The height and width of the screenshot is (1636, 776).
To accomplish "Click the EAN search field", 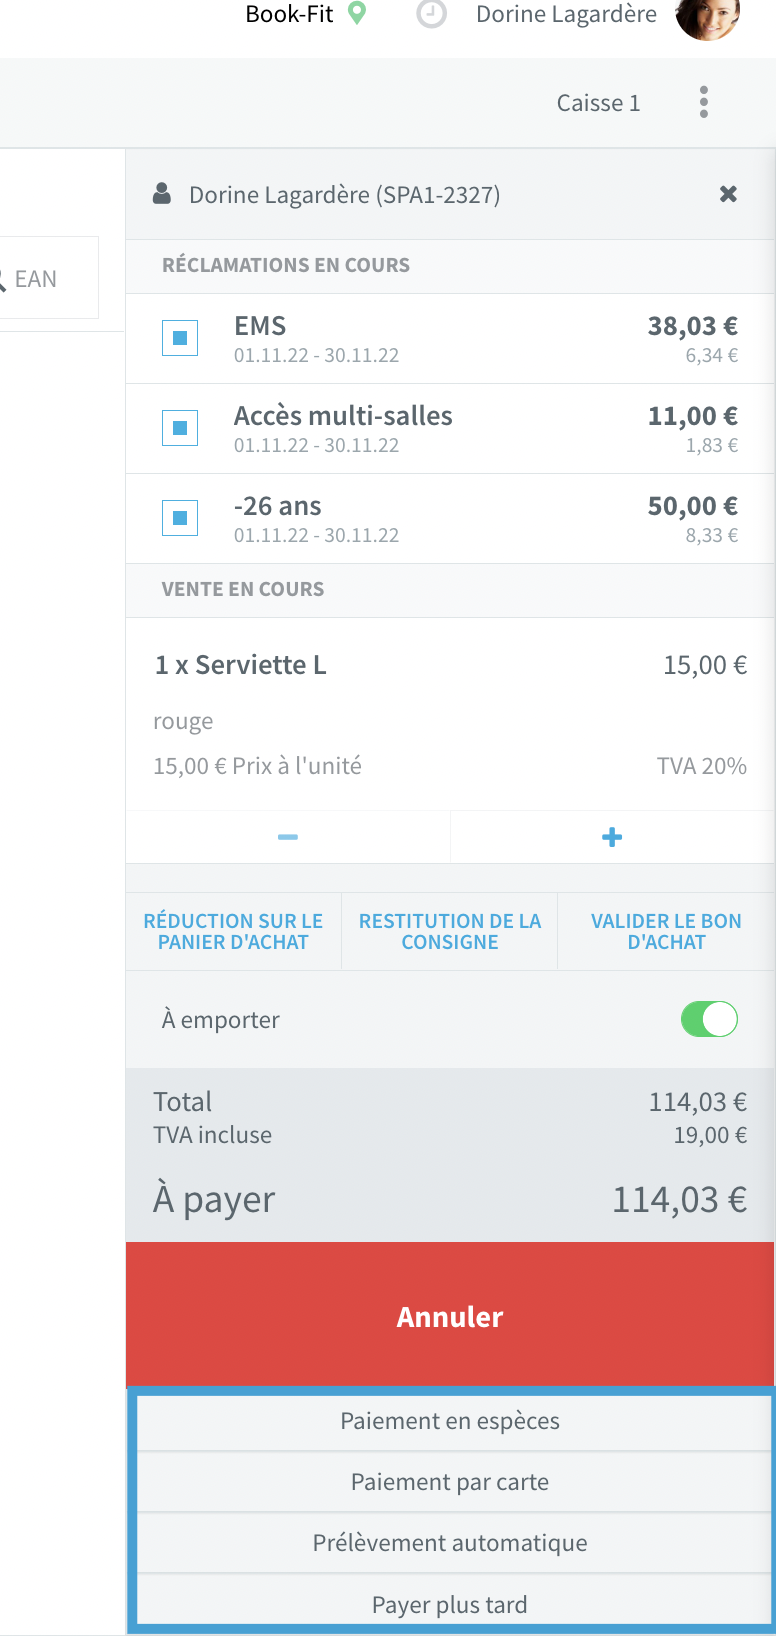I will pyautogui.click(x=48, y=278).
